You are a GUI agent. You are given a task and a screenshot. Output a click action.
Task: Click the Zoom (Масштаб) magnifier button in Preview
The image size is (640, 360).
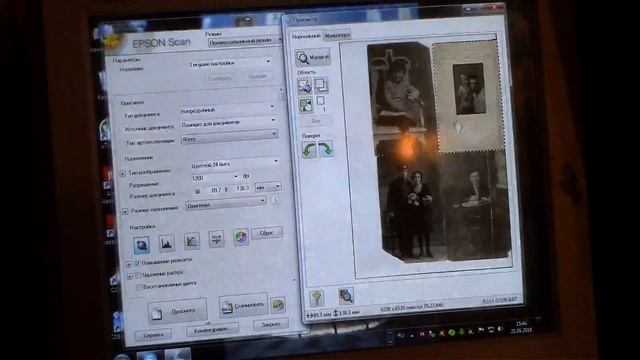click(x=313, y=58)
